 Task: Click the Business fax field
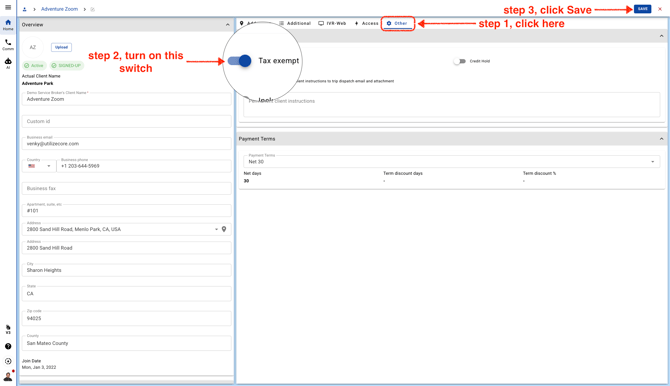click(126, 188)
